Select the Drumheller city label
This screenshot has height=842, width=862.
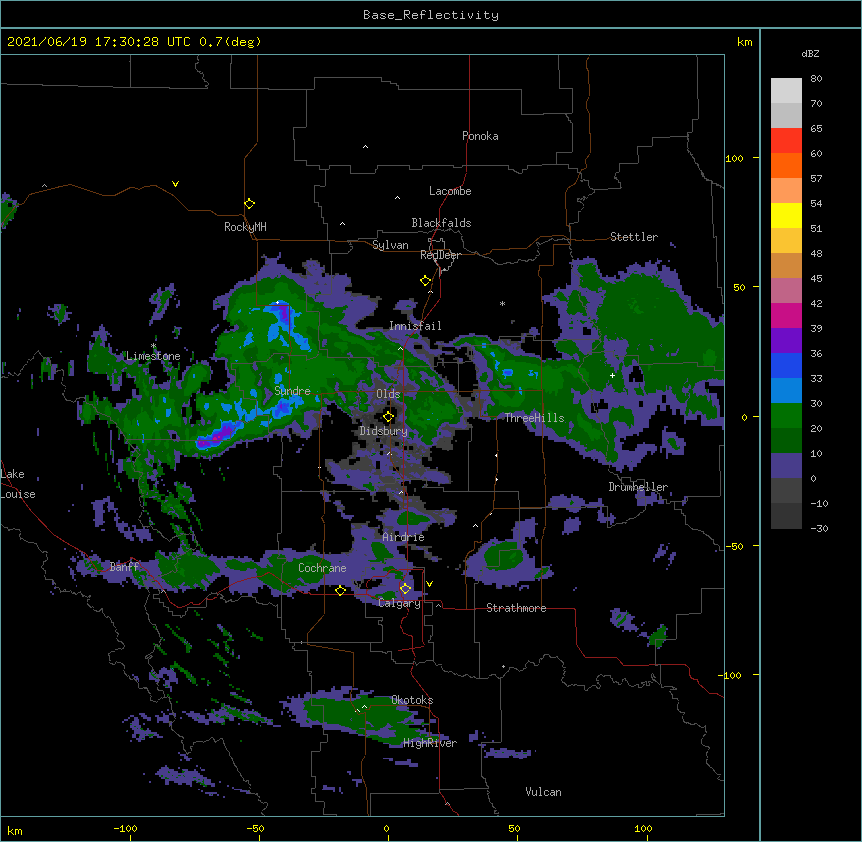638,487
